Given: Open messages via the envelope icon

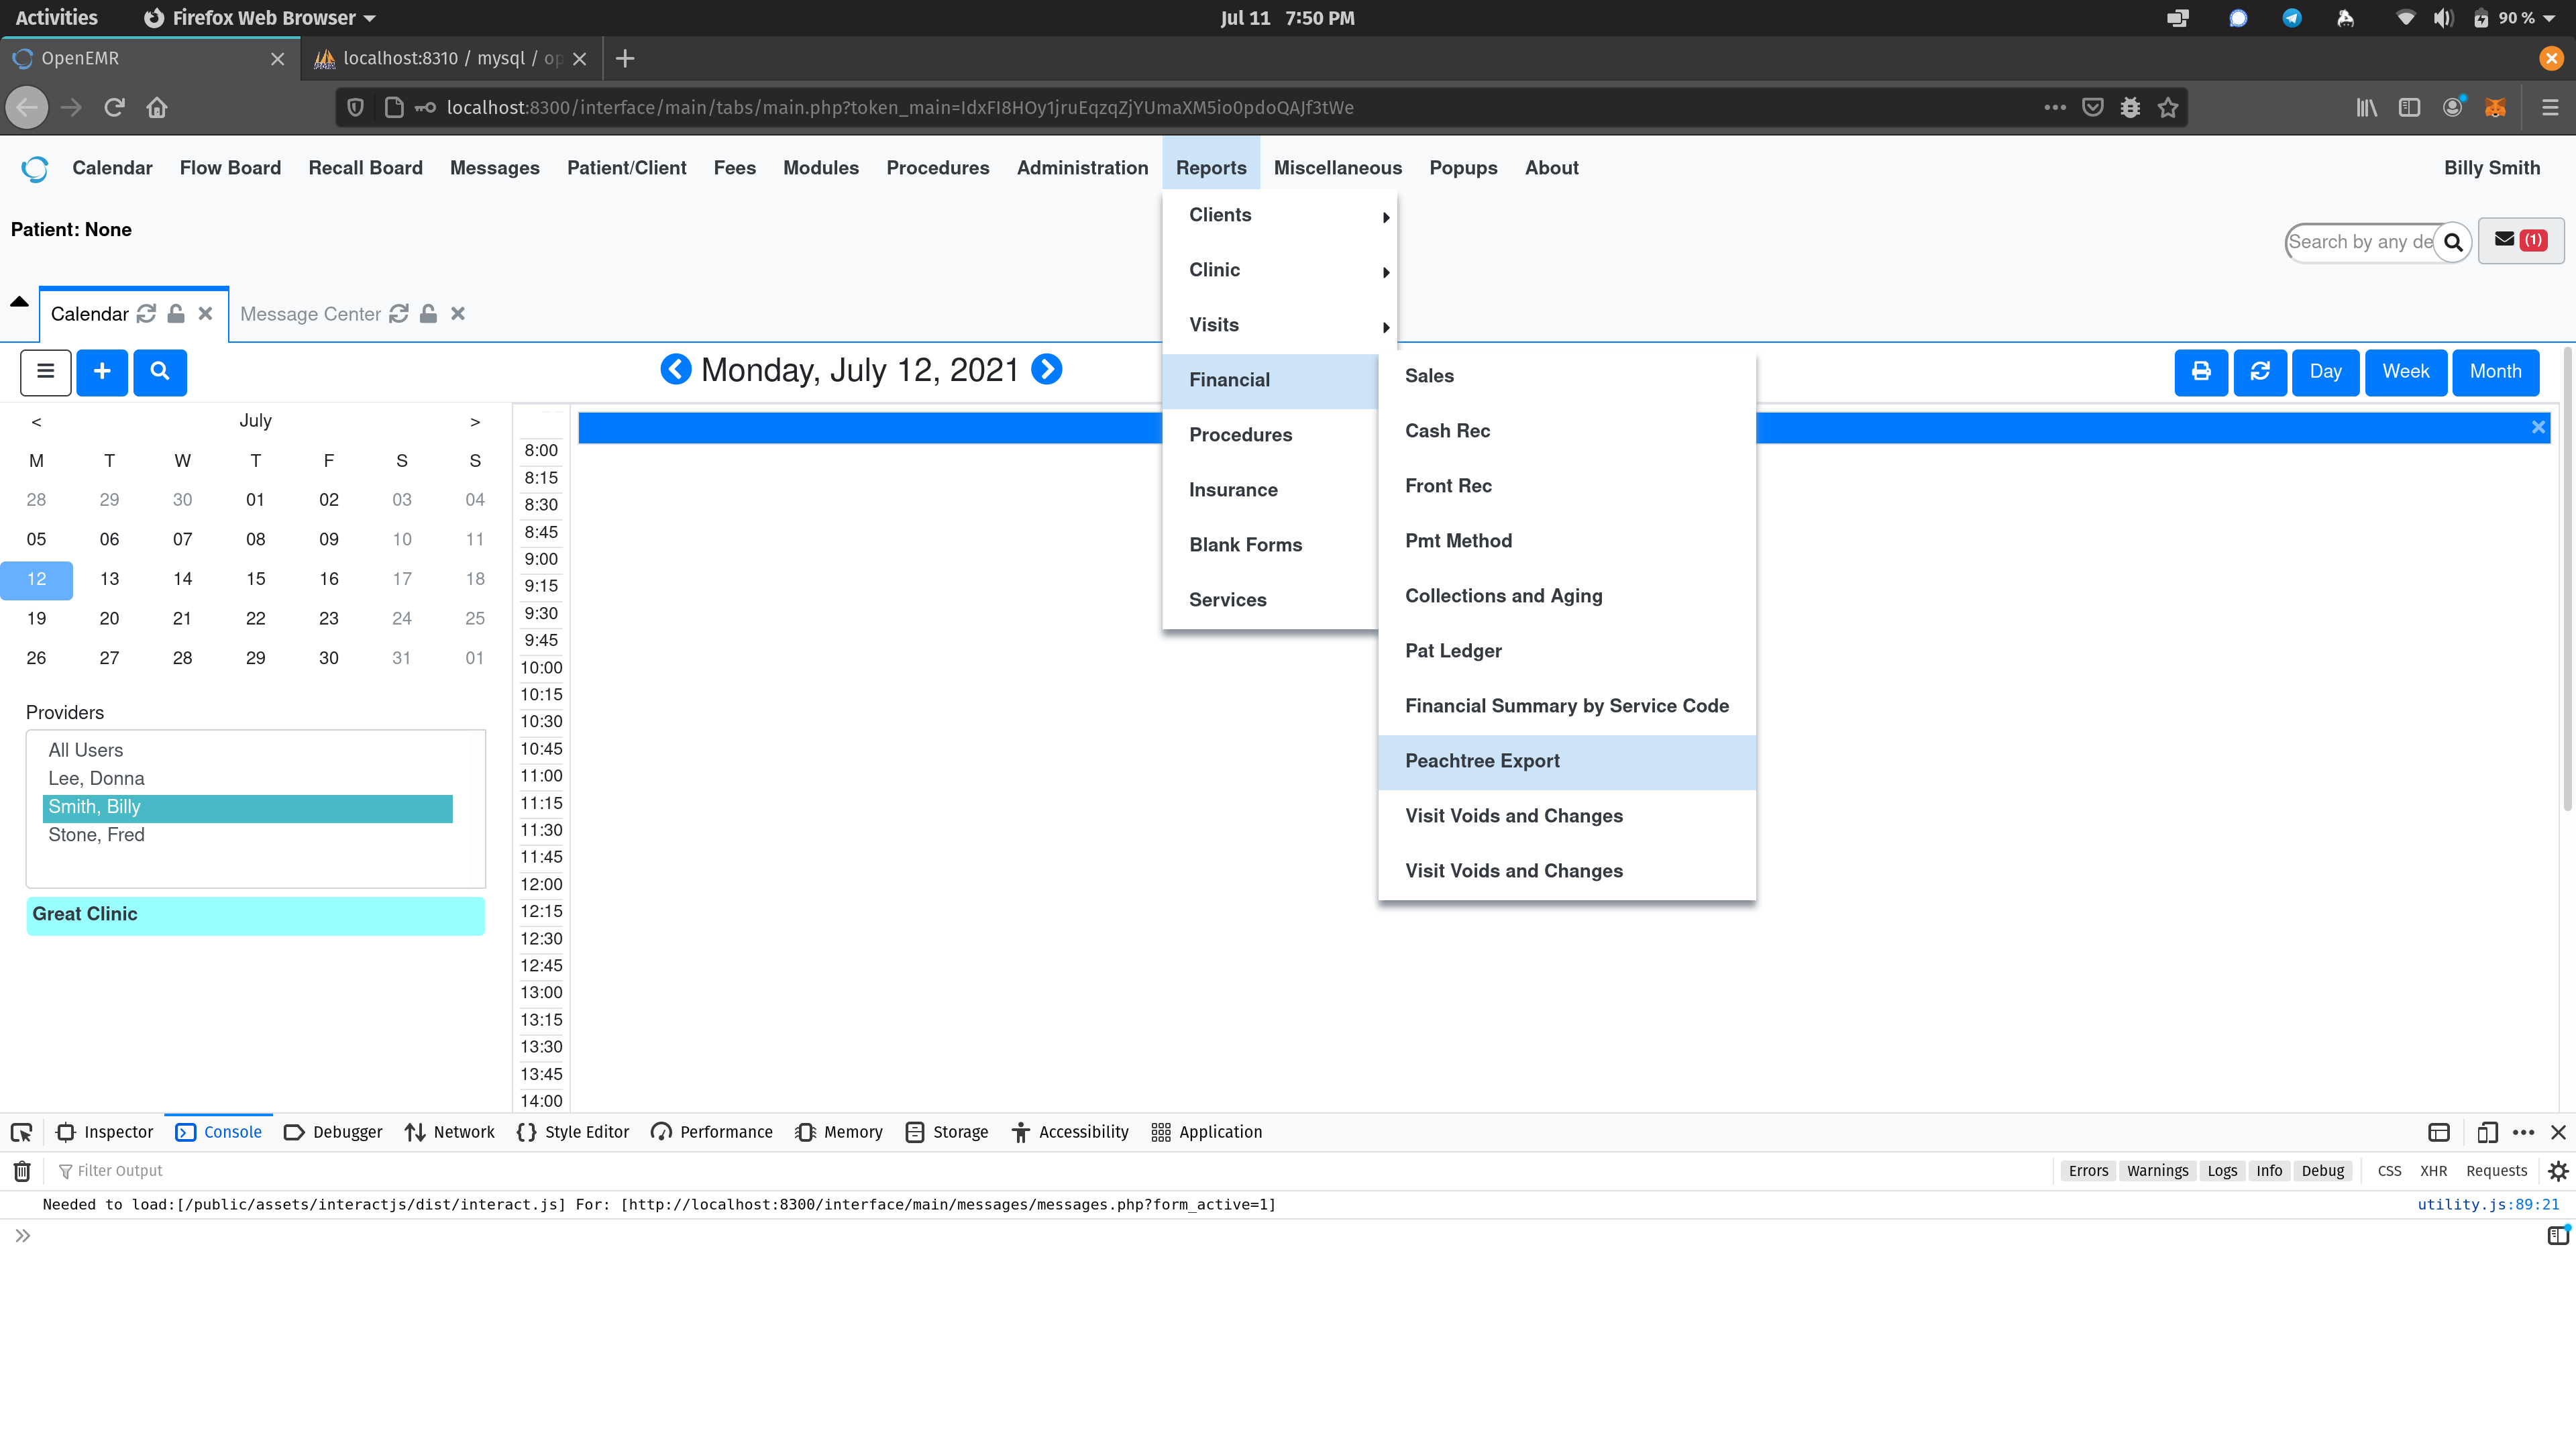Looking at the screenshot, I should pyautogui.click(x=2504, y=240).
